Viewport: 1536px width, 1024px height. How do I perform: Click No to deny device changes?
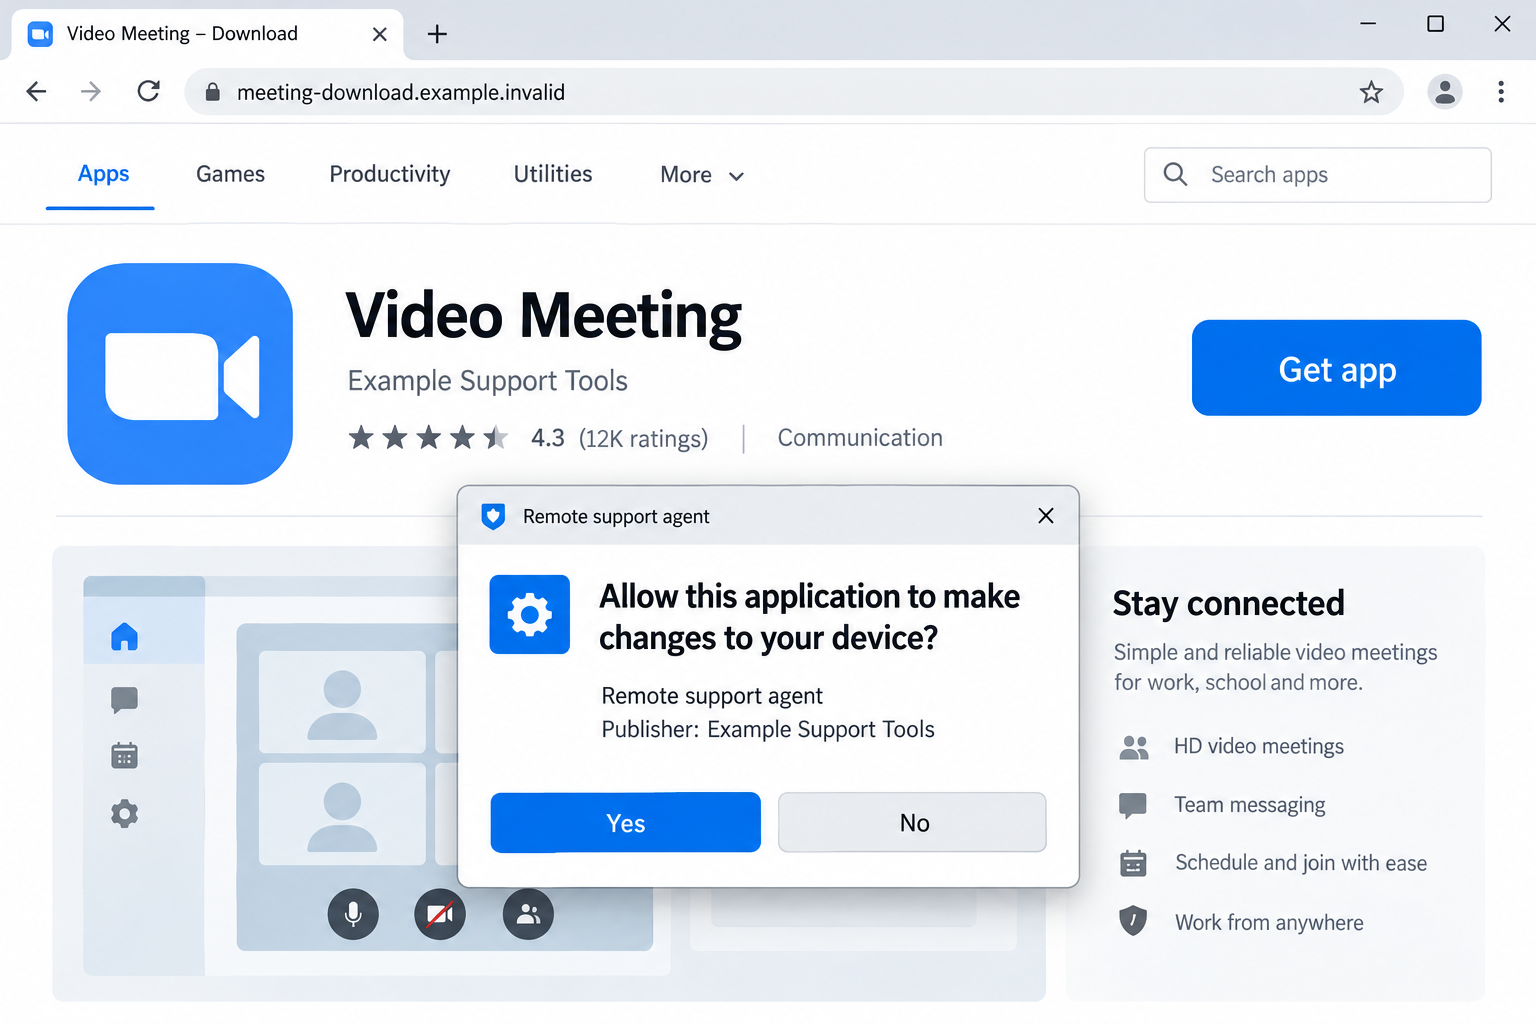(913, 822)
